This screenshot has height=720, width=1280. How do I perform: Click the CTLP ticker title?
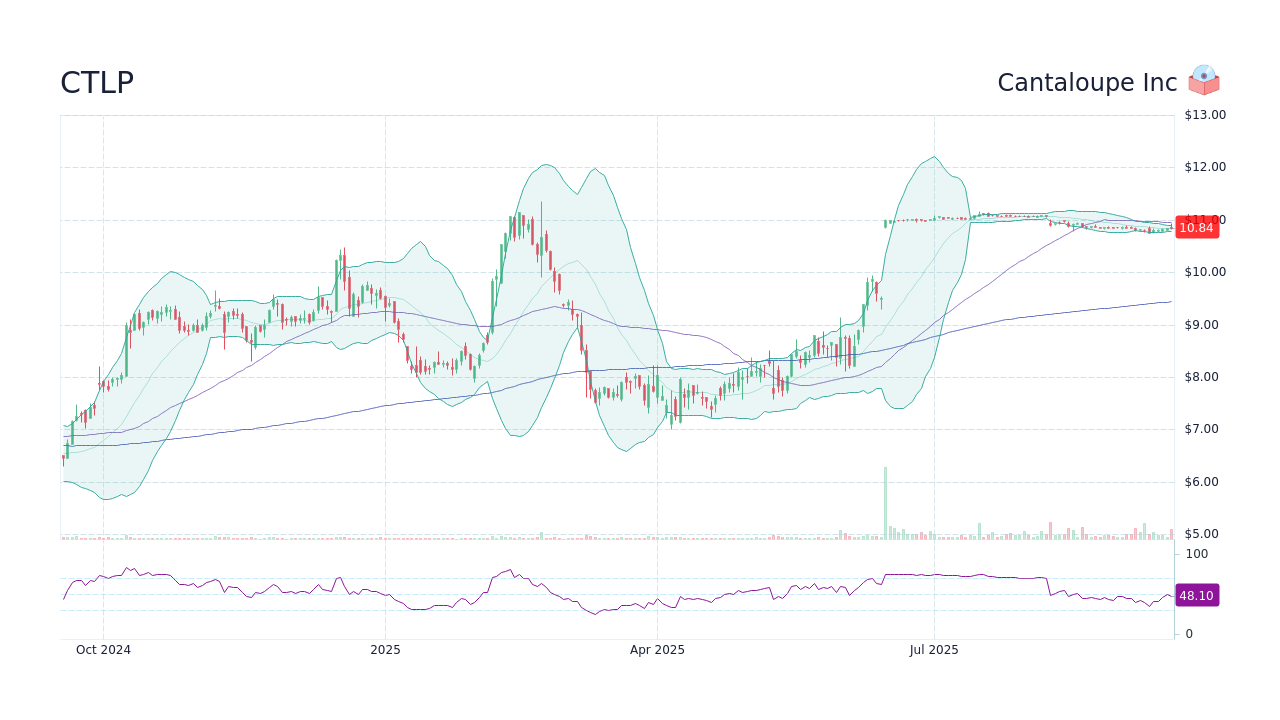(x=97, y=83)
